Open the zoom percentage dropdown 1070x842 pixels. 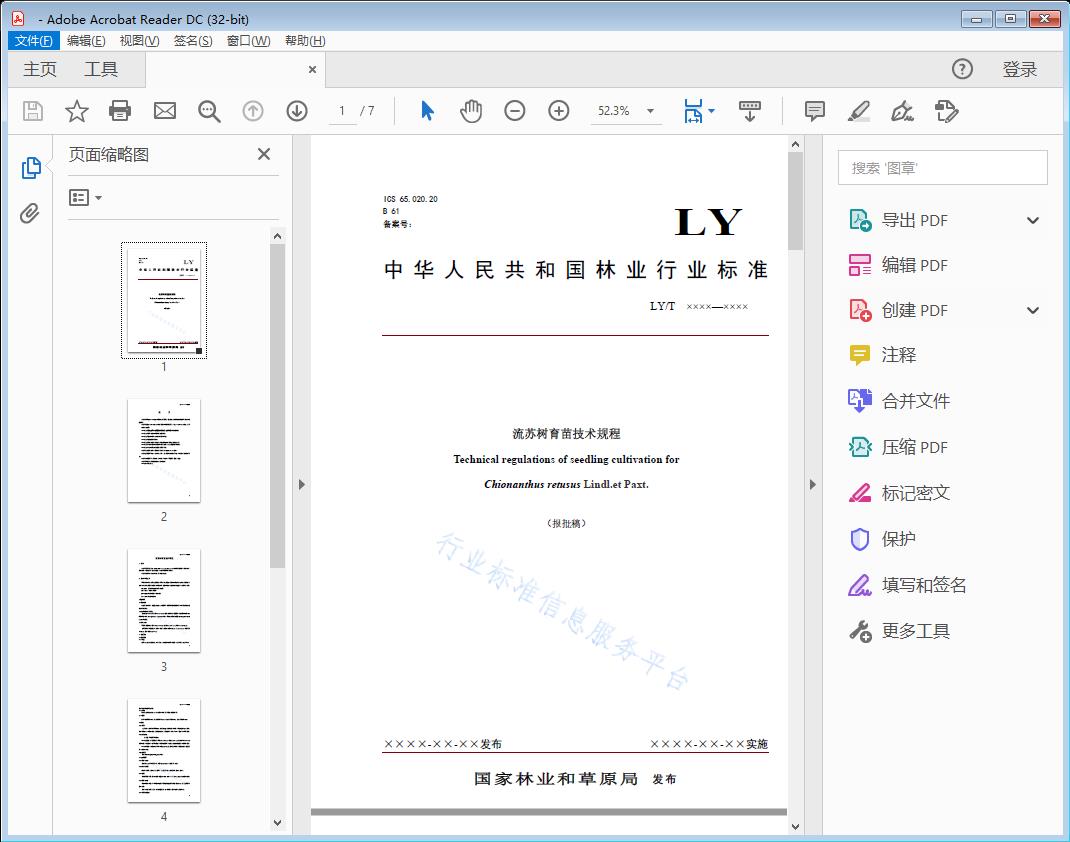pos(650,111)
